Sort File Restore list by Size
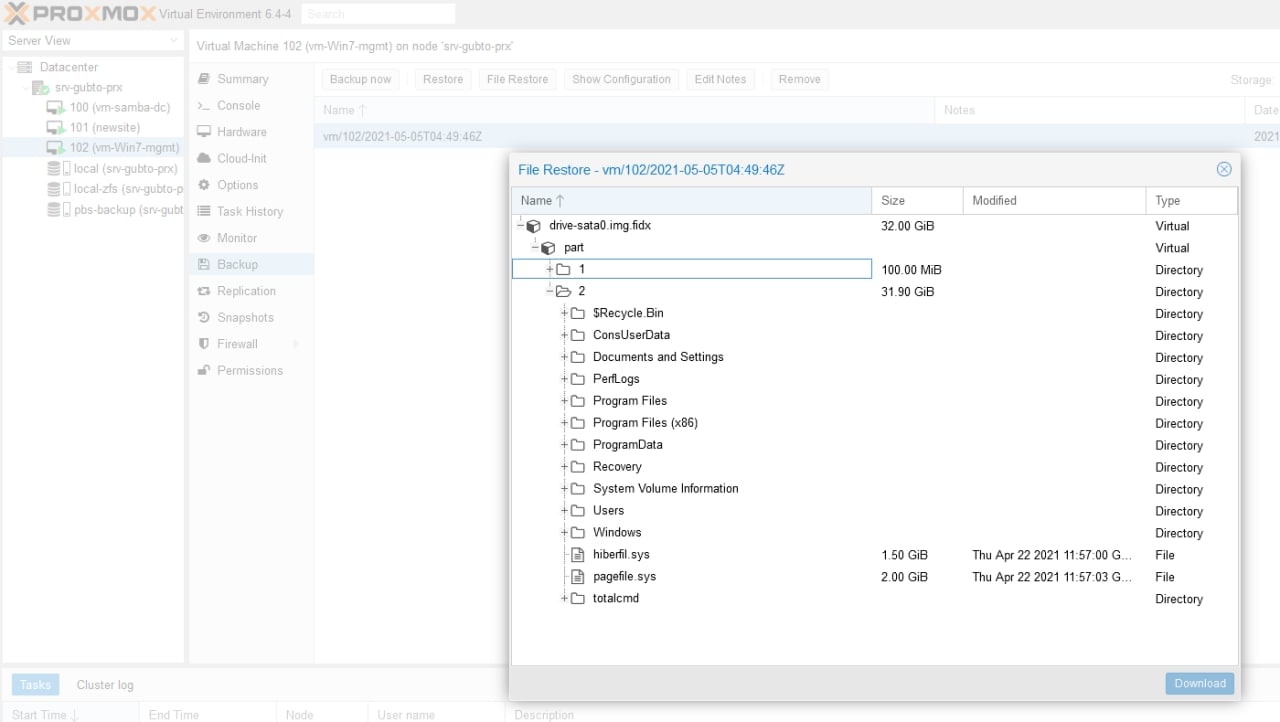 tap(917, 201)
